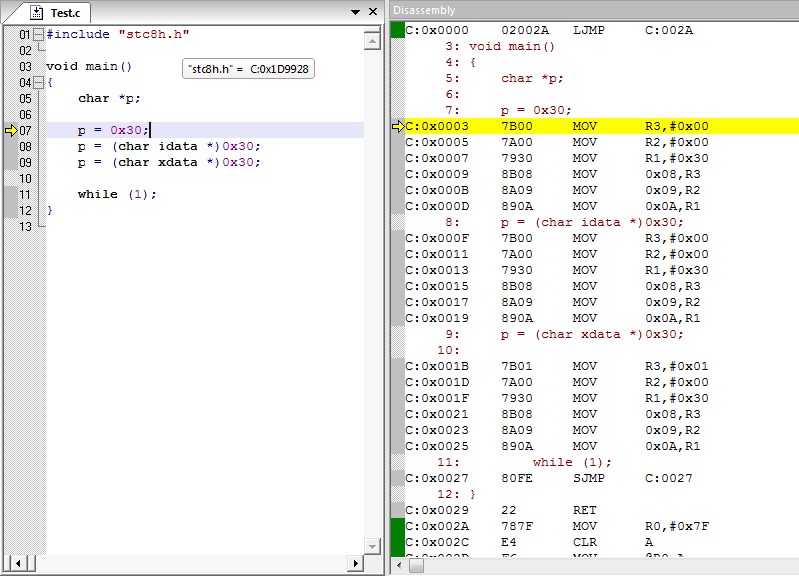Click the Disassembly panel title bar
This screenshot has height=576, width=799.
coord(594,10)
